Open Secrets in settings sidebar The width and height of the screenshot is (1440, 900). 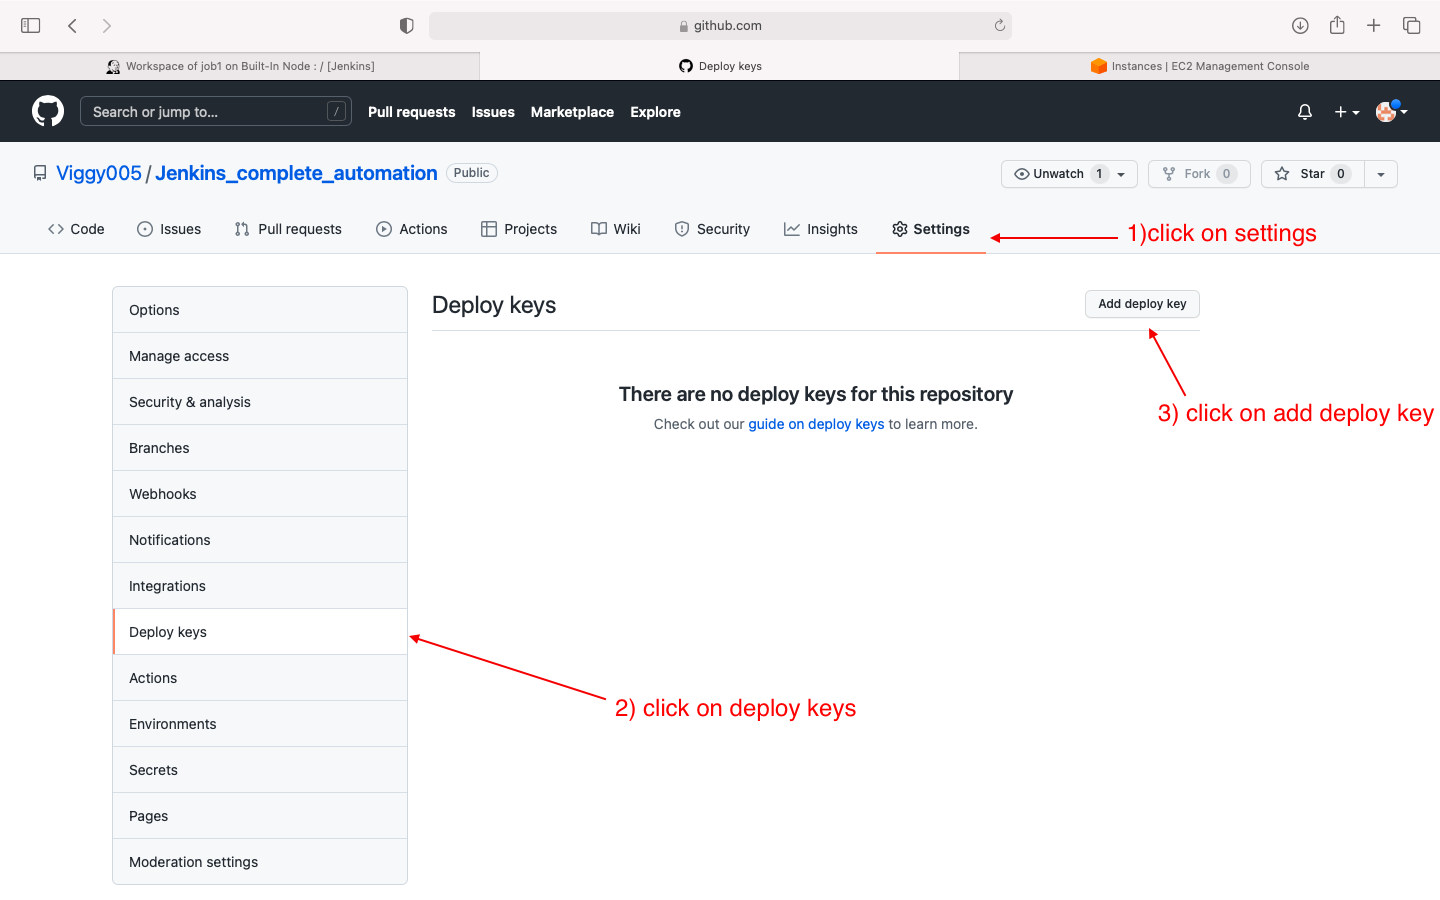pyautogui.click(x=260, y=770)
